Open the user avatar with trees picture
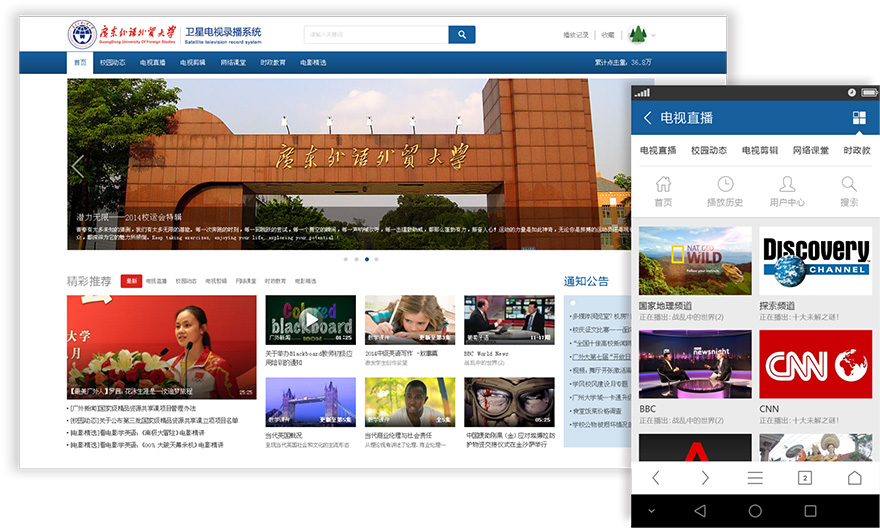 pos(637,35)
